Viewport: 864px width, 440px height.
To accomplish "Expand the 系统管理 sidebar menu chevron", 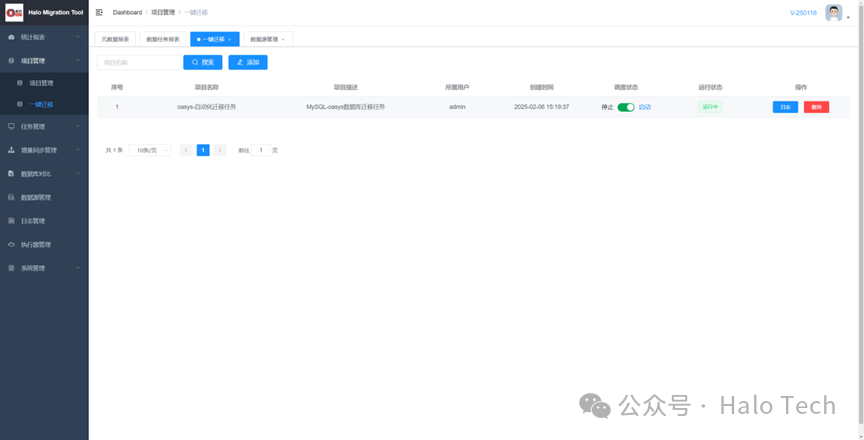I will 78,268.
